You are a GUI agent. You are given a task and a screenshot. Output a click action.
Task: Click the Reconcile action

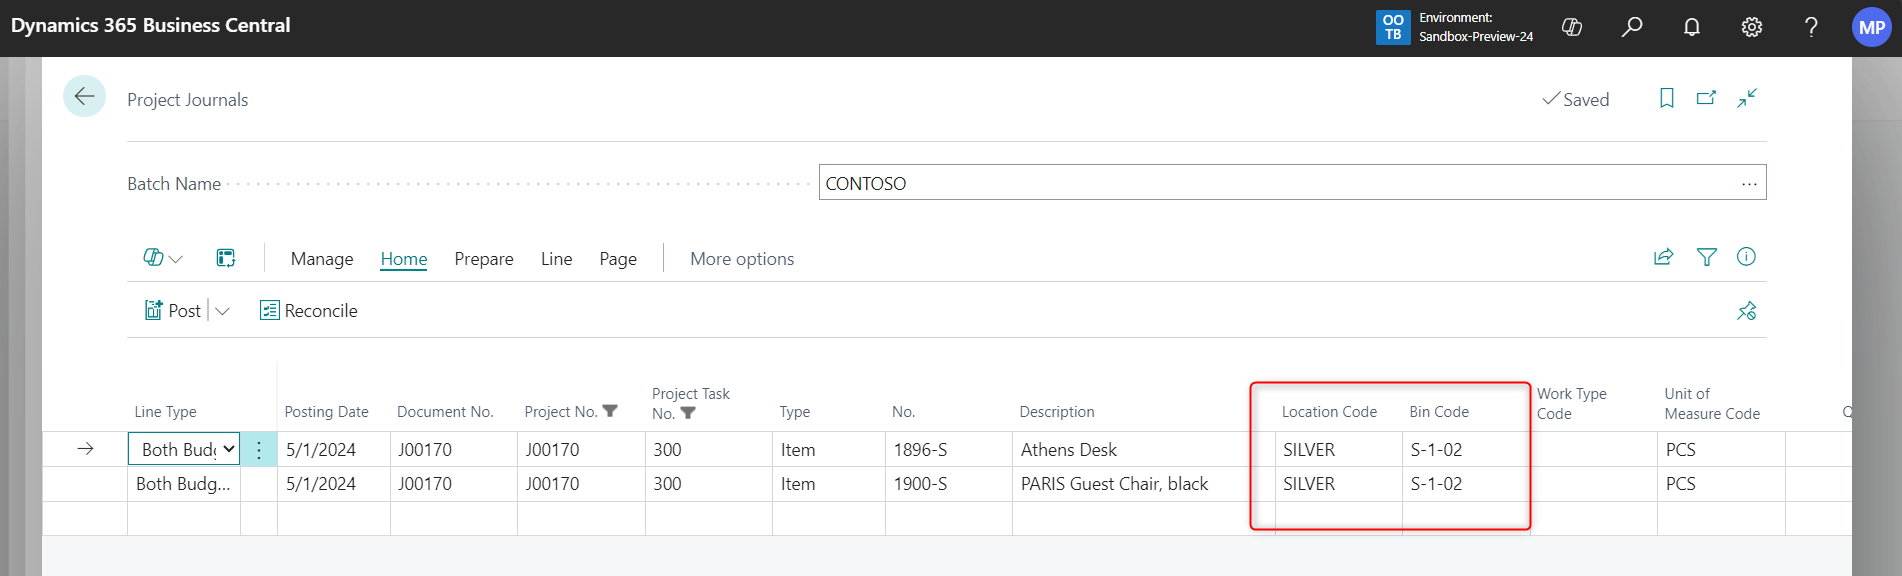click(308, 311)
